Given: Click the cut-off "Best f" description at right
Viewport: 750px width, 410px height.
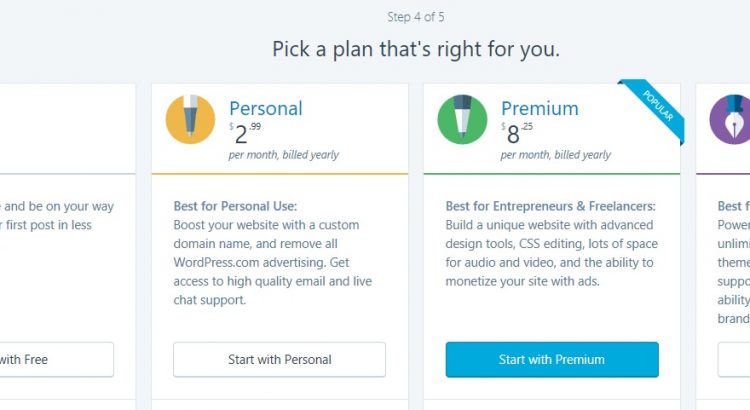Looking at the screenshot, I should coord(733,262).
